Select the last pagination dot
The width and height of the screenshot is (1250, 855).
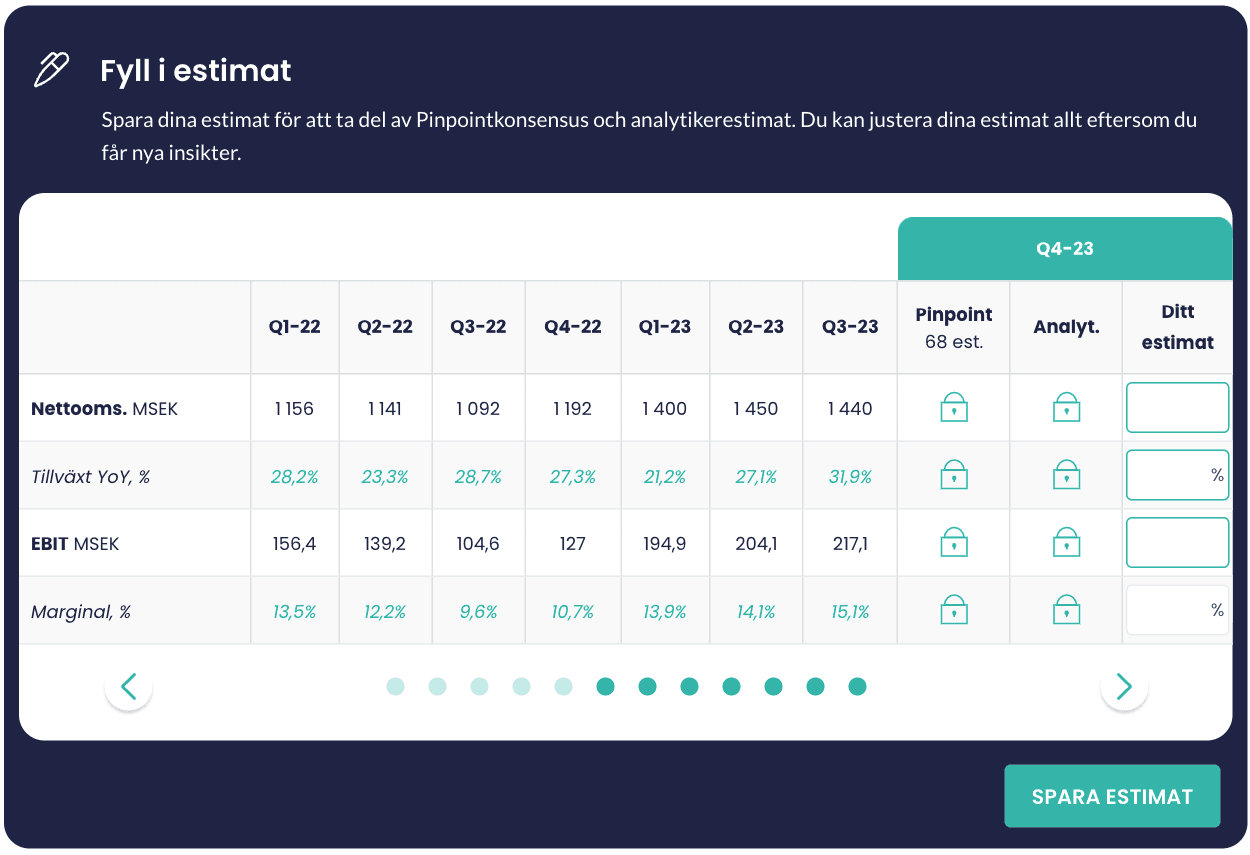point(857,687)
